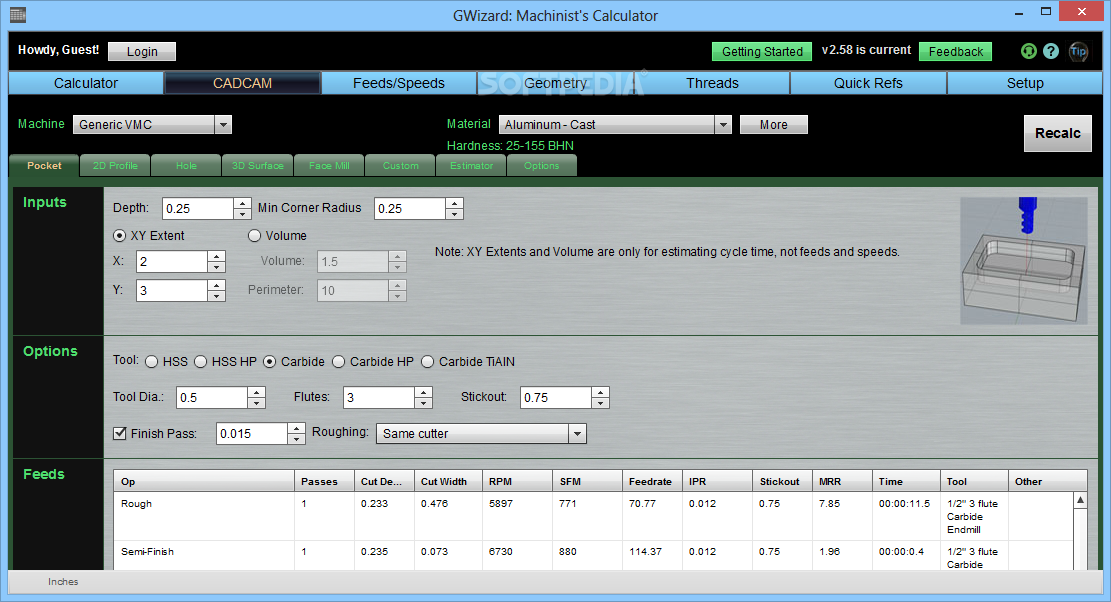Click the Y extent stepper
The height and width of the screenshot is (602, 1111).
point(217,290)
